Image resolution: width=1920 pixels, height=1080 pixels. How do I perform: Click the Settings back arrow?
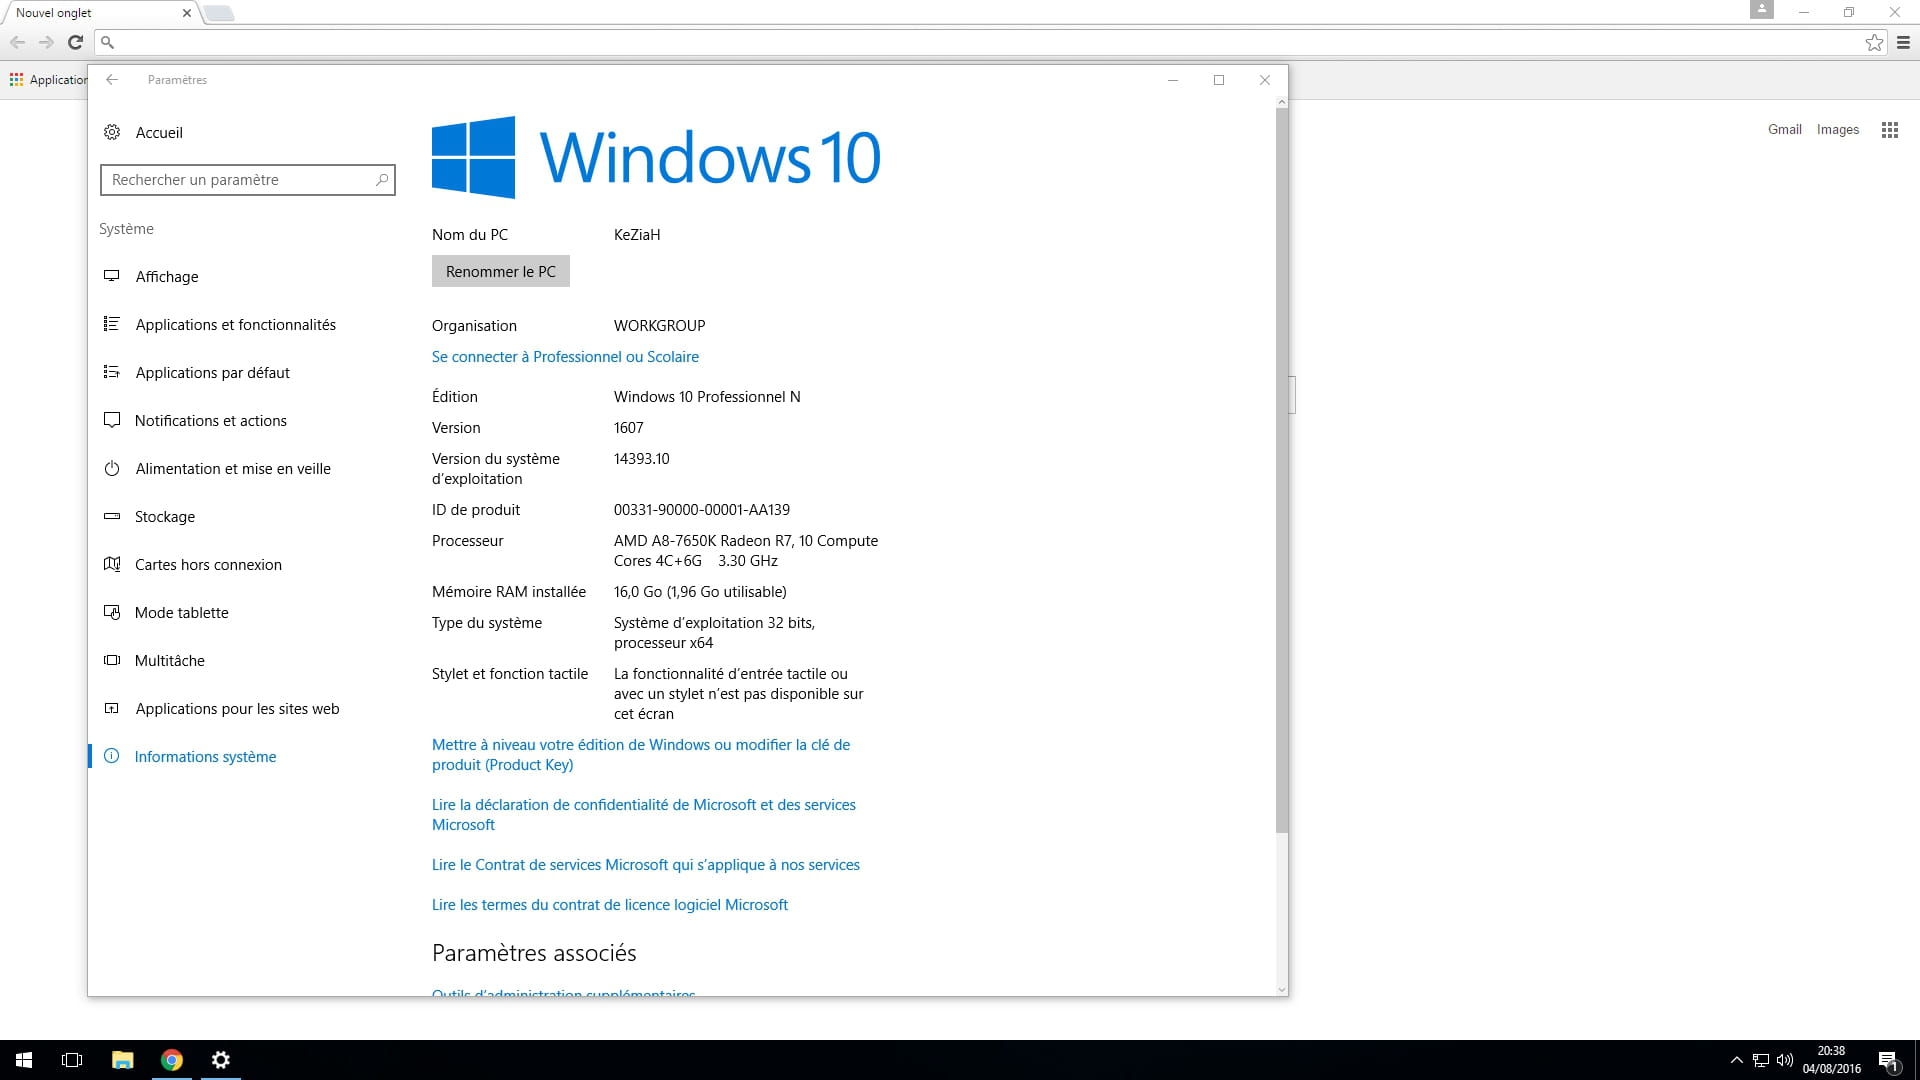tap(112, 80)
